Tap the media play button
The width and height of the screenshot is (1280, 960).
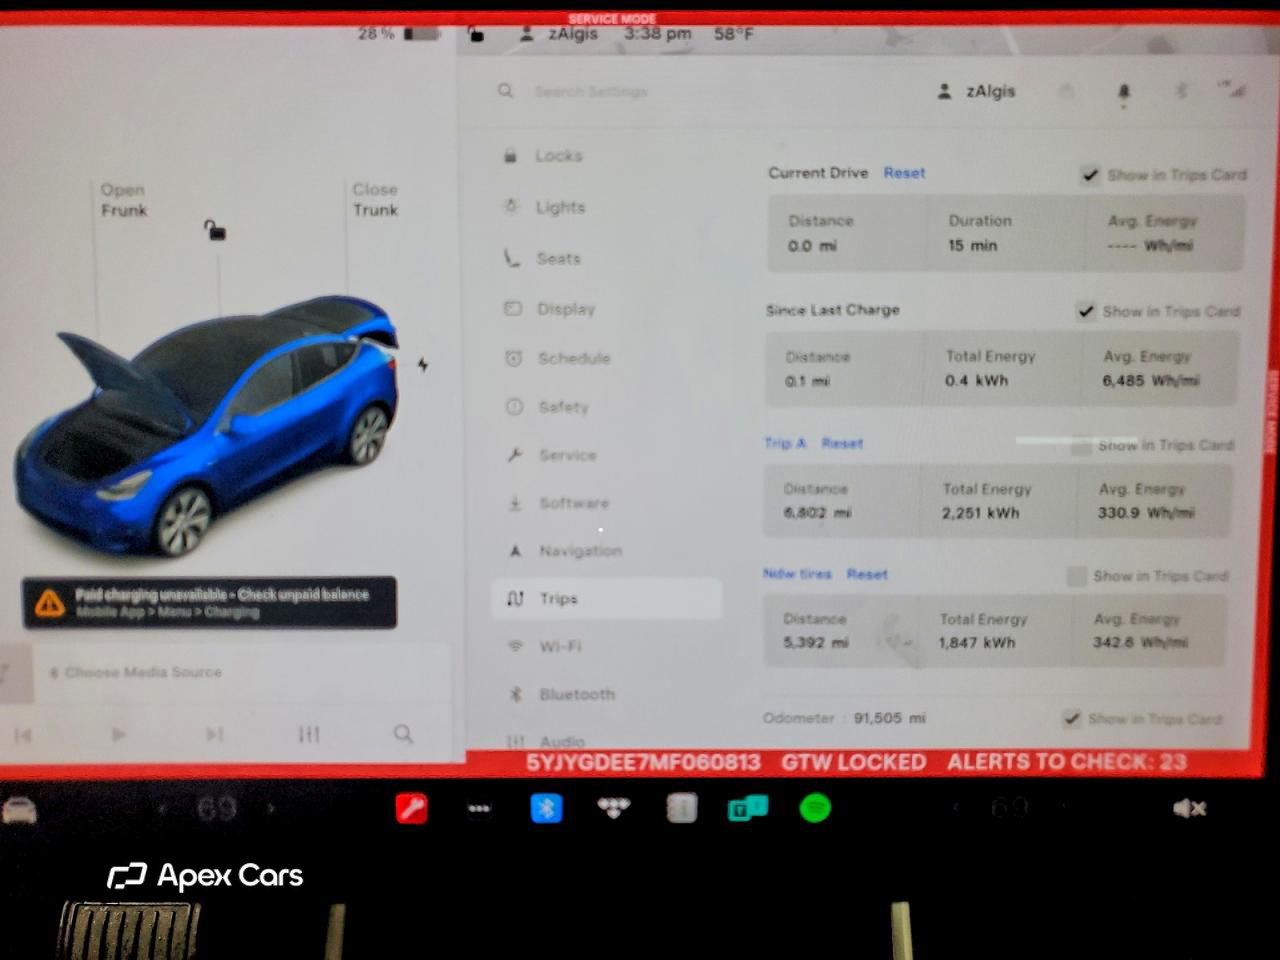coord(118,735)
